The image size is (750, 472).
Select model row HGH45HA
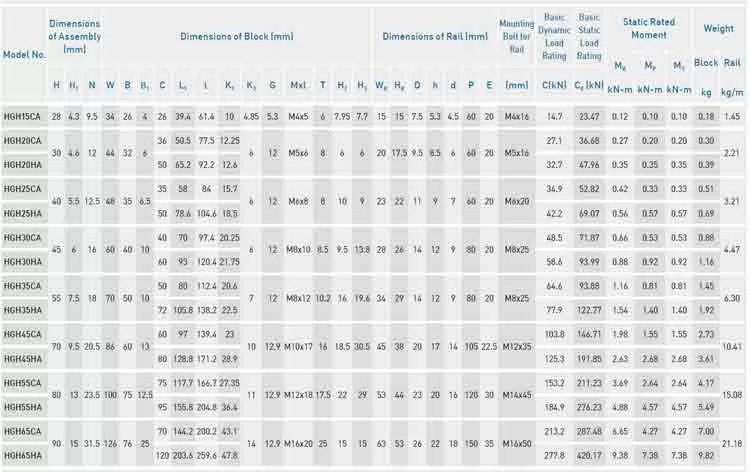click(22, 359)
